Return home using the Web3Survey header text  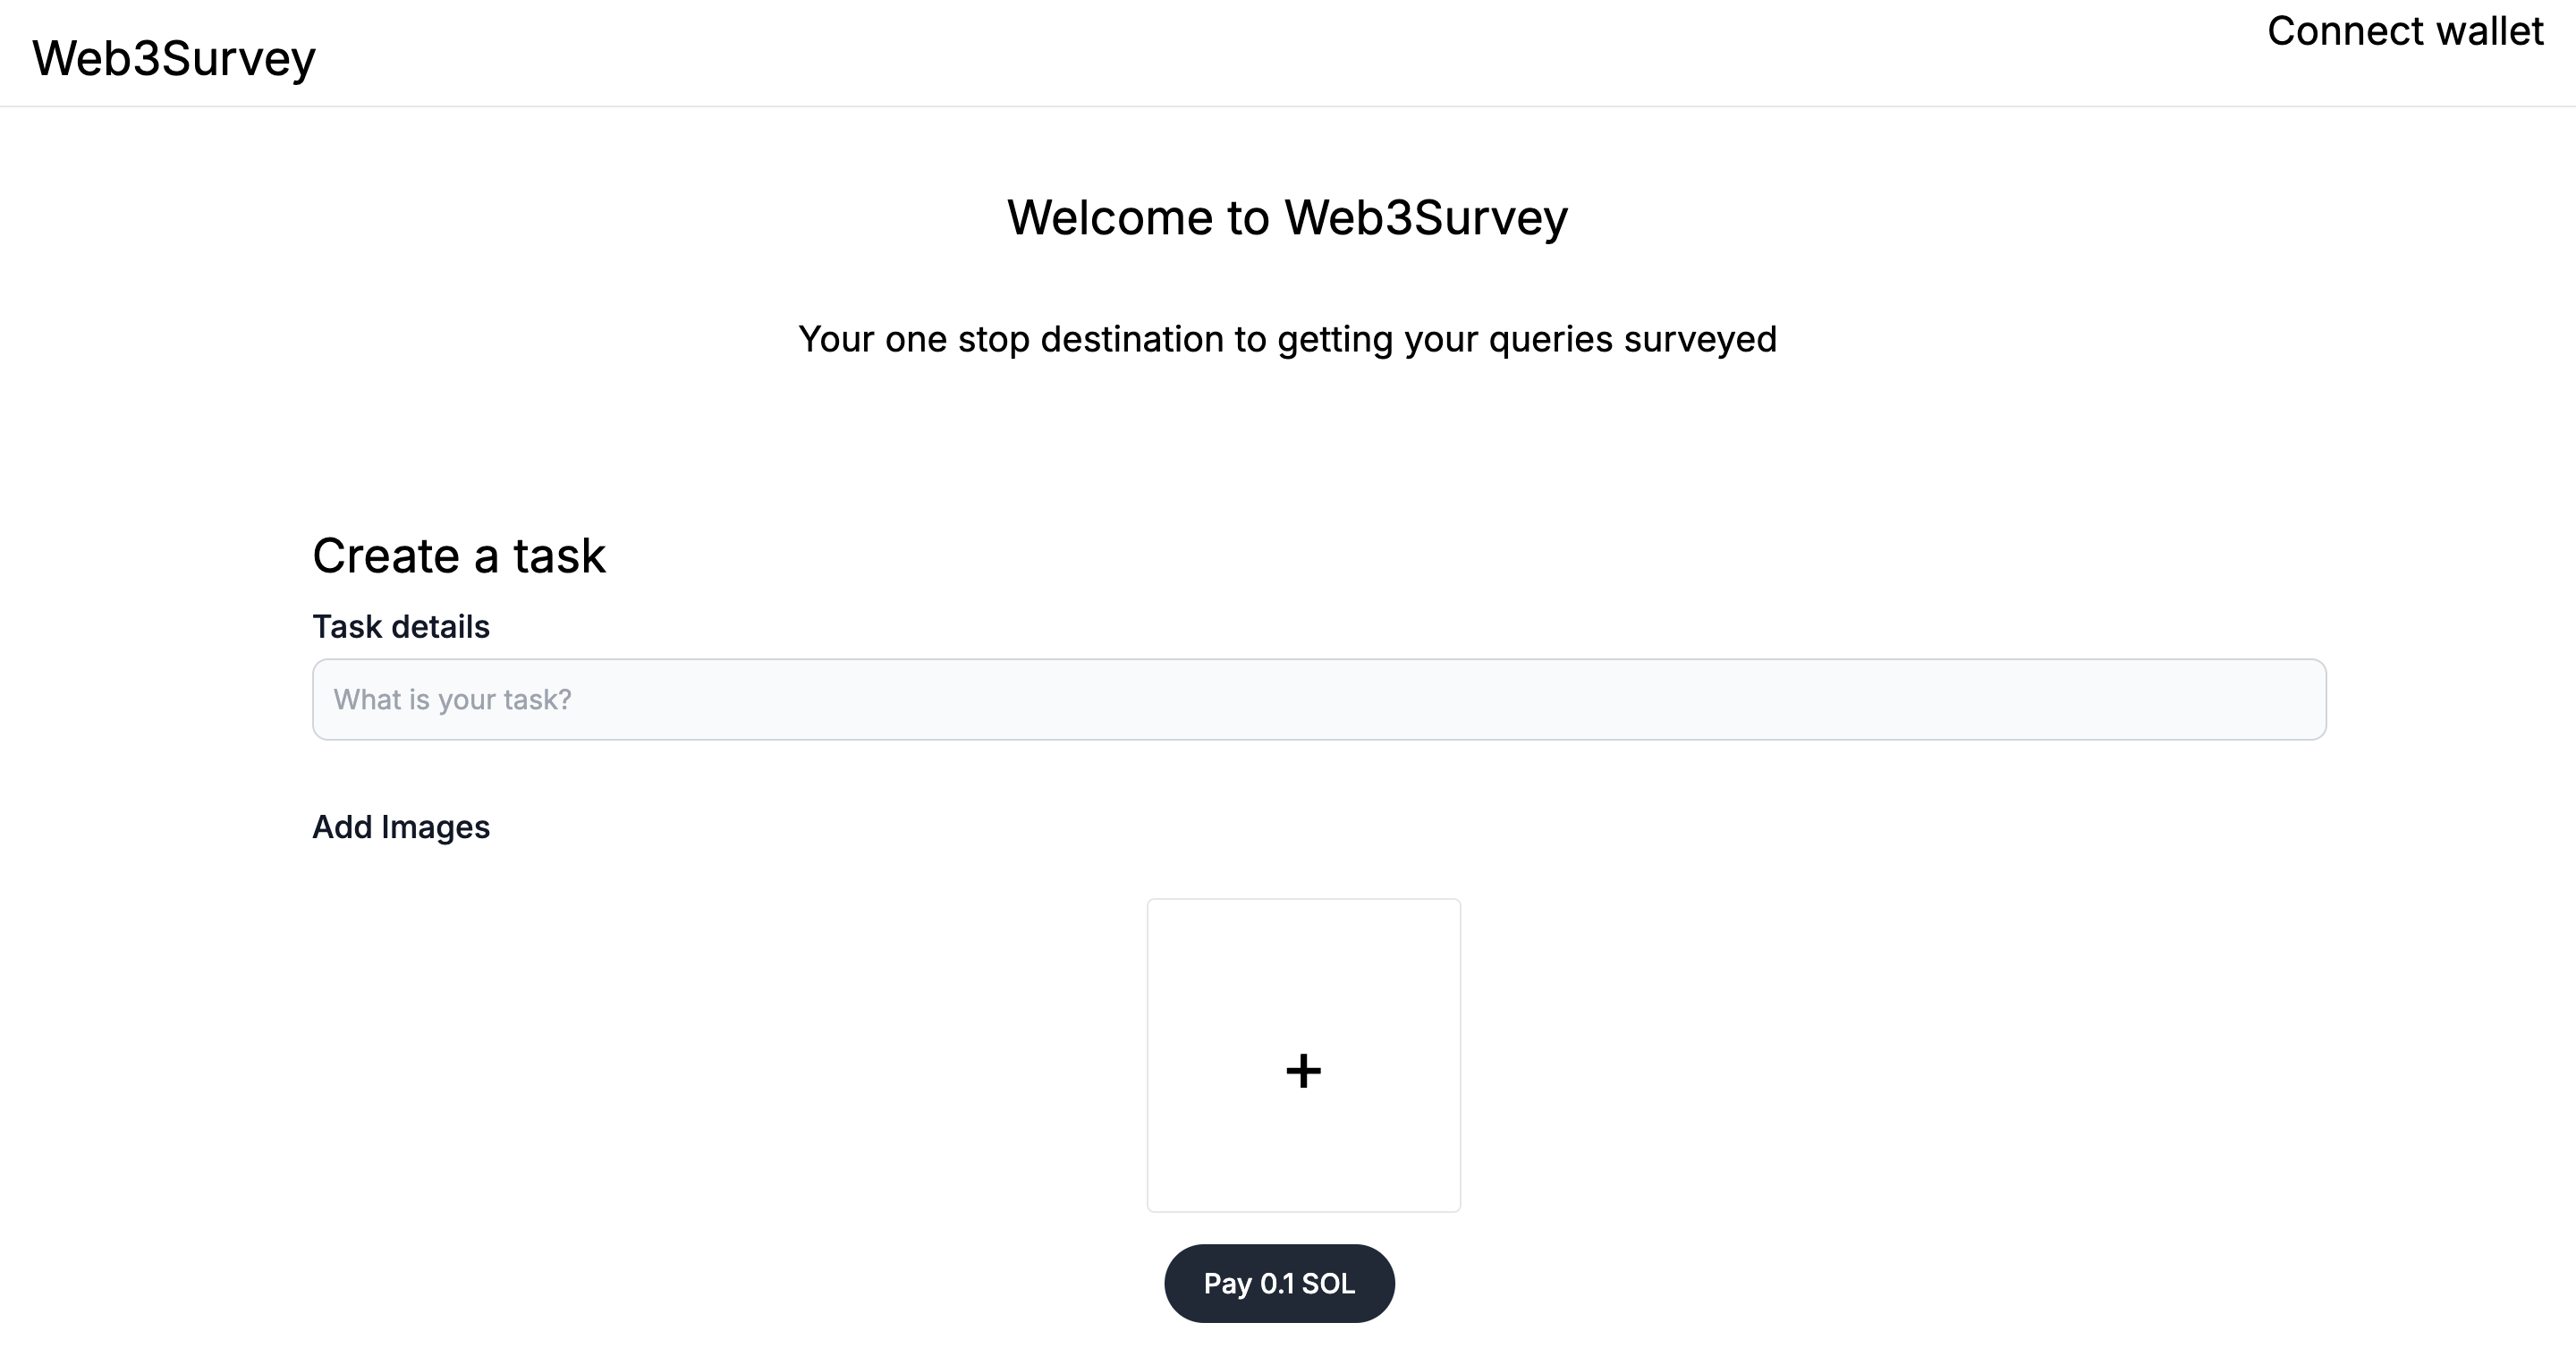click(172, 57)
